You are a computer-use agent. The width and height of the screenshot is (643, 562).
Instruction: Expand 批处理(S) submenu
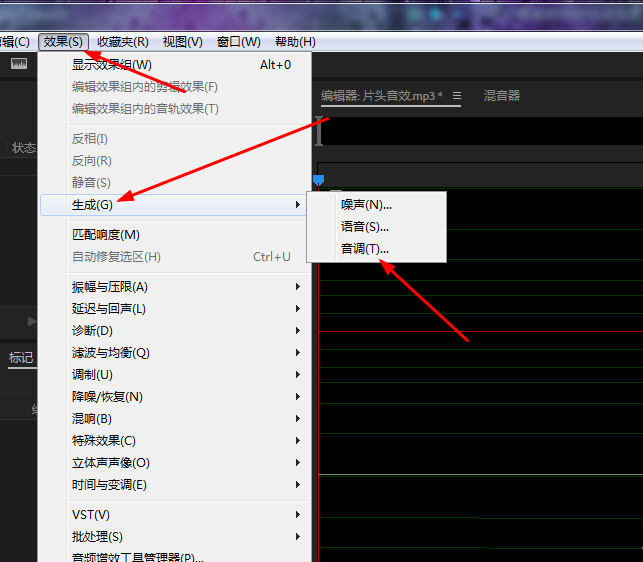(x=176, y=537)
